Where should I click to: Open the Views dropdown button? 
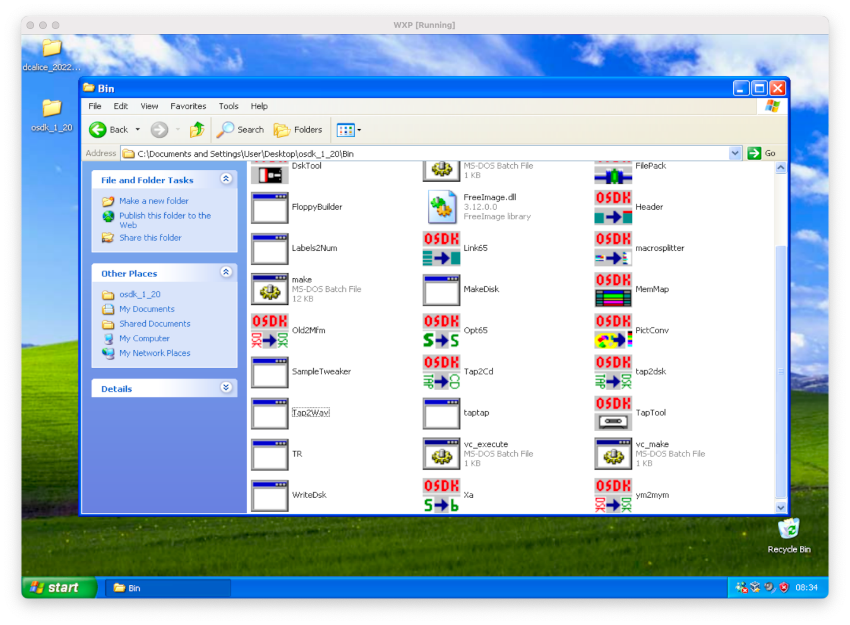(349, 130)
